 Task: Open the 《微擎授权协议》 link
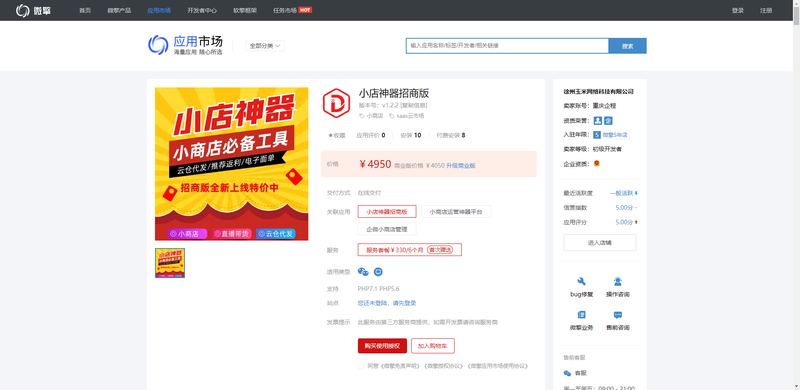pyautogui.click(x=443, y=366)
